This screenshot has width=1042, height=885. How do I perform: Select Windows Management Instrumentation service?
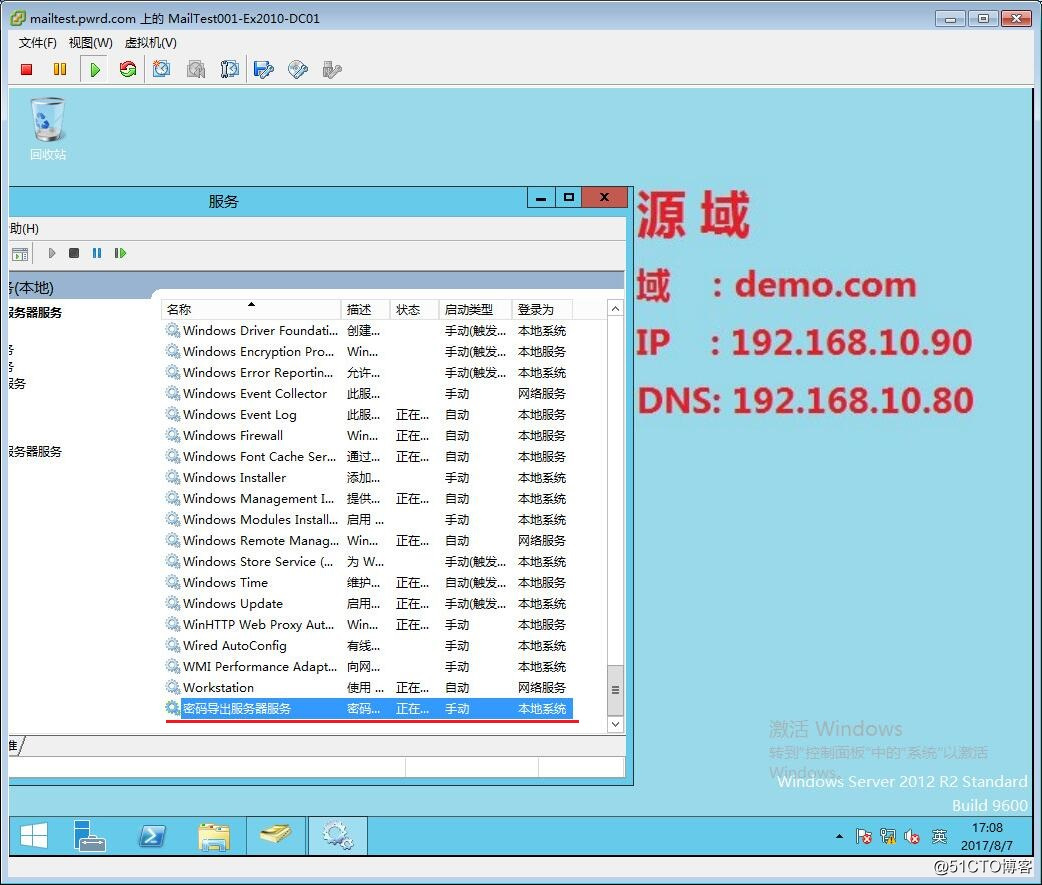click(367, 498)
